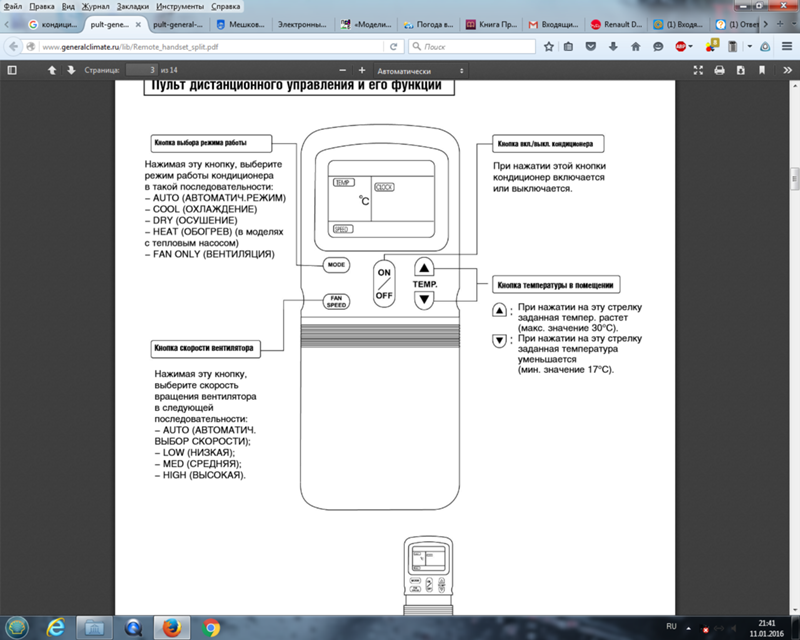Open zoom level dropdown 'Автоматически'
The image size is (800, 640).
pos(425,71)
